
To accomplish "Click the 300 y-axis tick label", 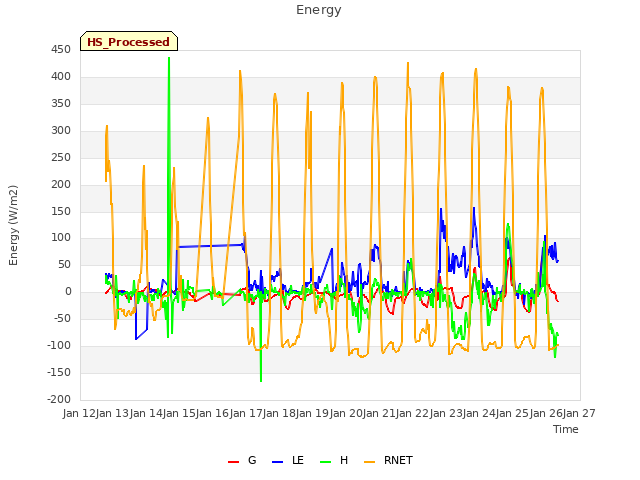I will (x=61, y=131).
